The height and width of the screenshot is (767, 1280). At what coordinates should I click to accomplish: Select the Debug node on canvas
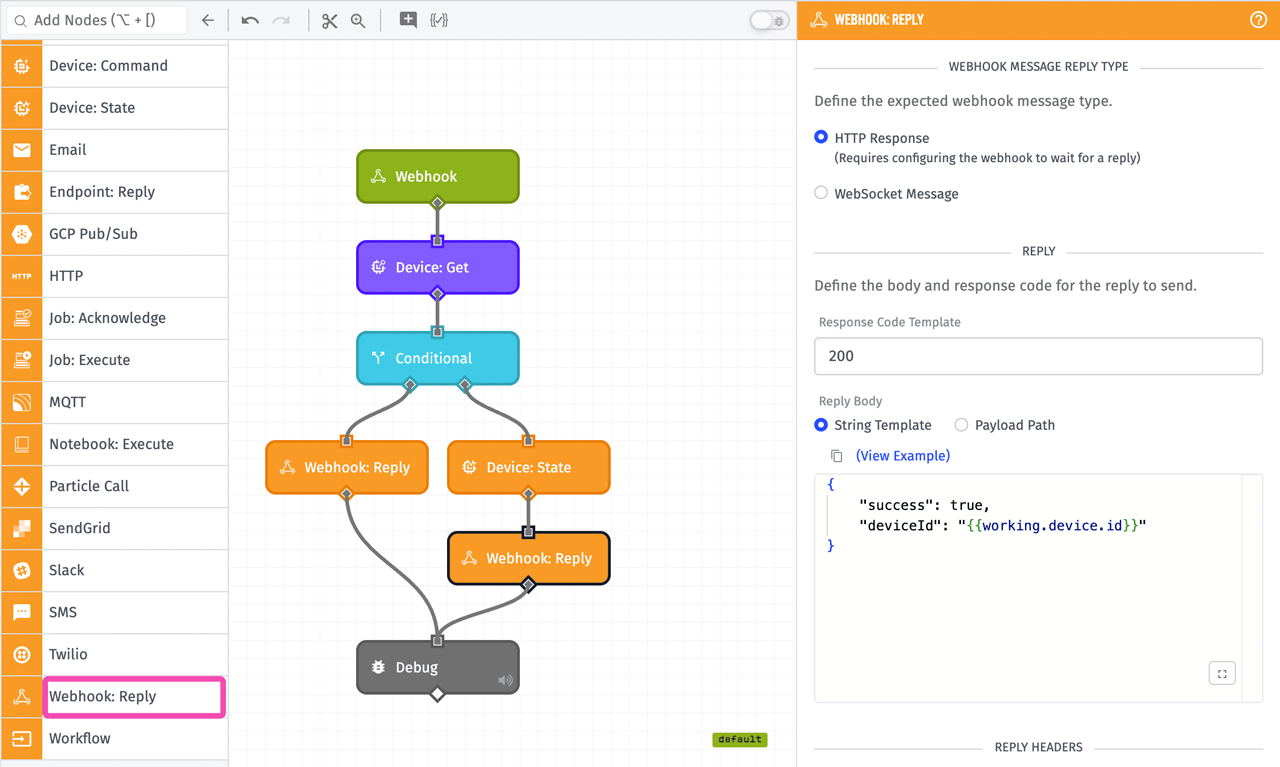pos(438,667)
